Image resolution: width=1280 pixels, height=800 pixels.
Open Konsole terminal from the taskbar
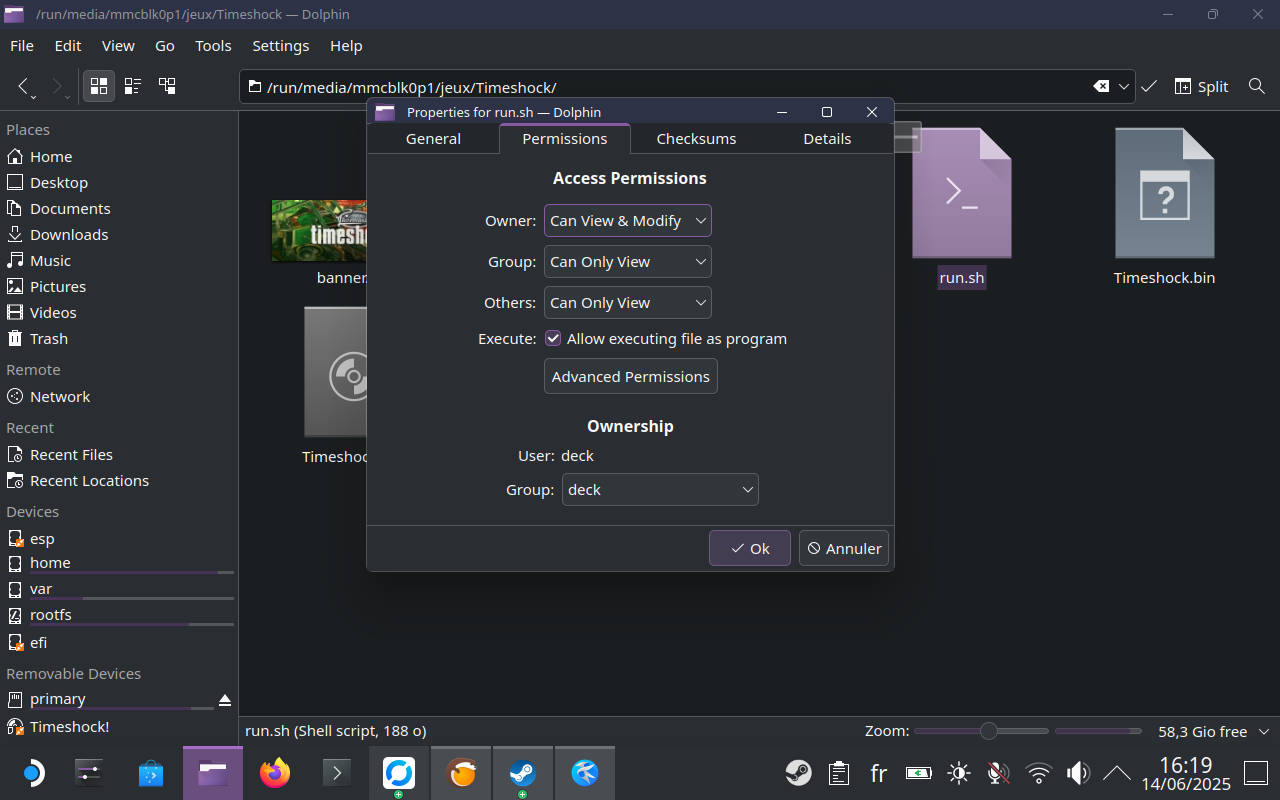(x=335, y=773)
